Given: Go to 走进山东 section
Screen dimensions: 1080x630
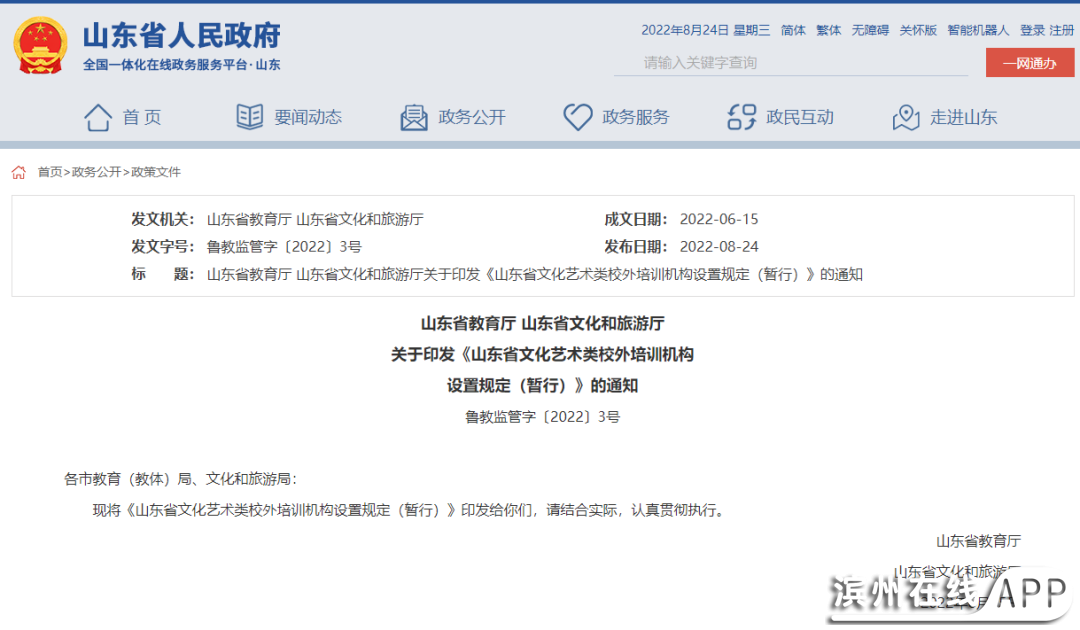Looking at the screenshot, I should (964, 117).
